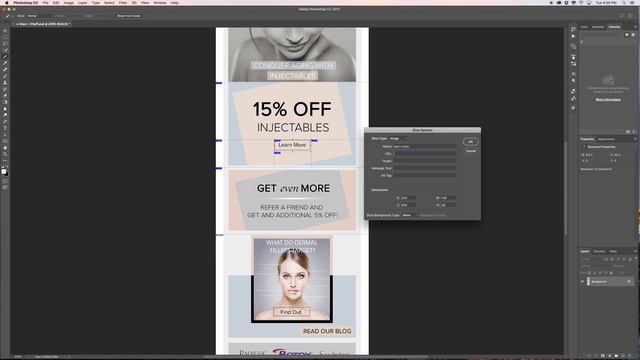The height and width of the screenshot is (360, 640).
Task: Click the foreground color swatch
Action: click(4, 171)
